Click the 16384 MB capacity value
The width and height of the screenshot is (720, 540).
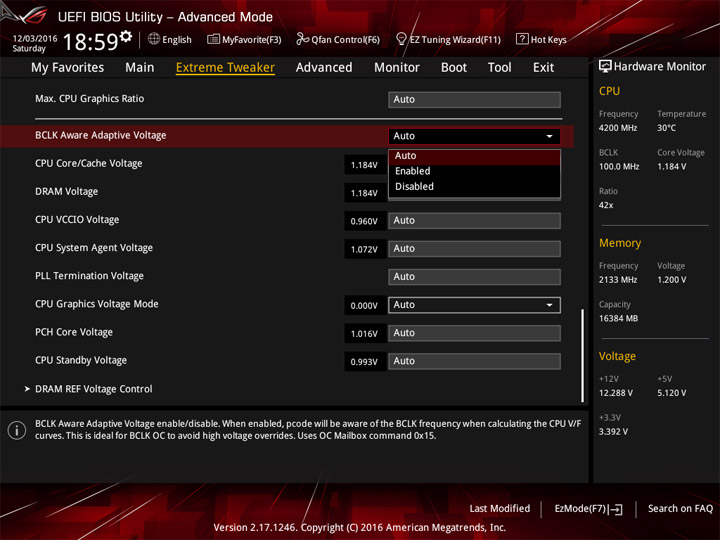[x=618, y=319]
